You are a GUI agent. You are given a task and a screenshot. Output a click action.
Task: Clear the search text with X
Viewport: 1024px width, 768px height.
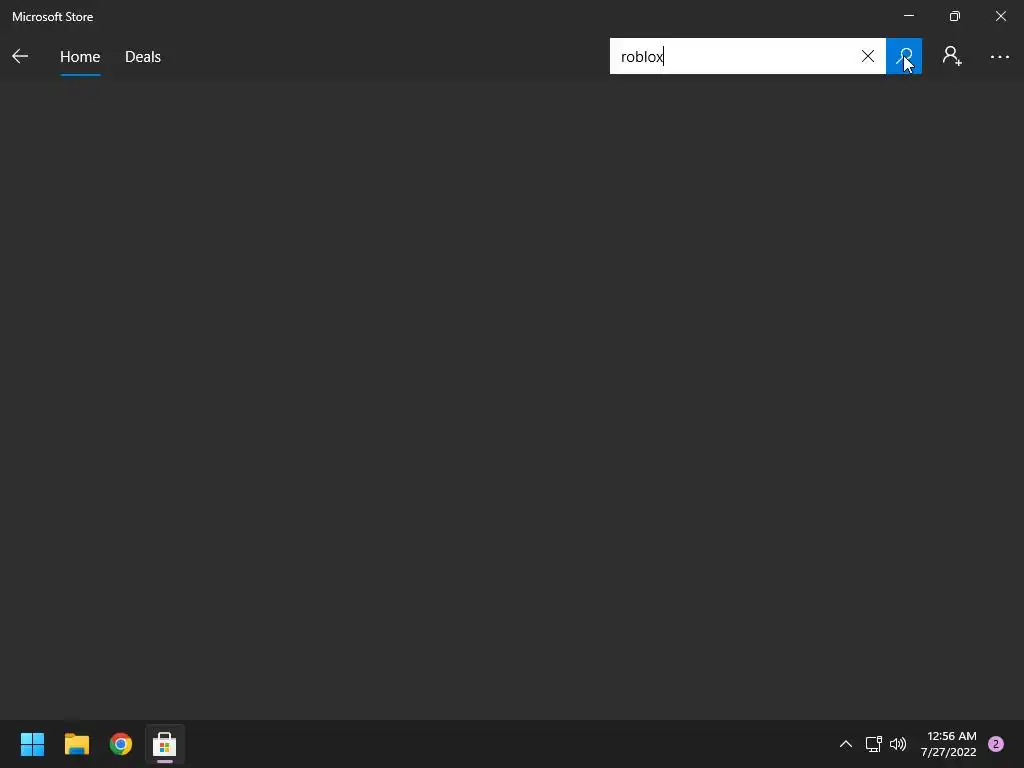(867, 56)
